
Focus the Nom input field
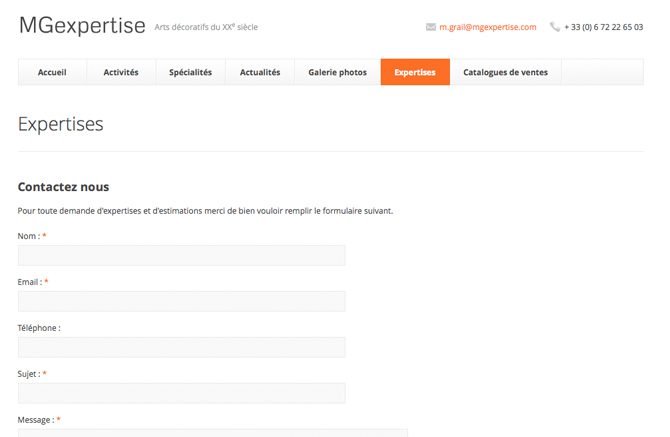[x=181, y=256]
